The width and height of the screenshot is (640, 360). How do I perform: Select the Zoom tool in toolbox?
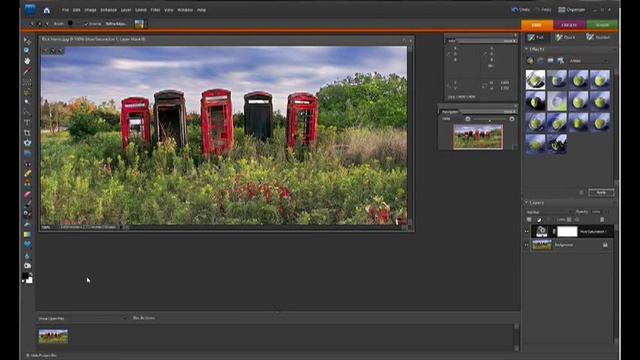27,51
